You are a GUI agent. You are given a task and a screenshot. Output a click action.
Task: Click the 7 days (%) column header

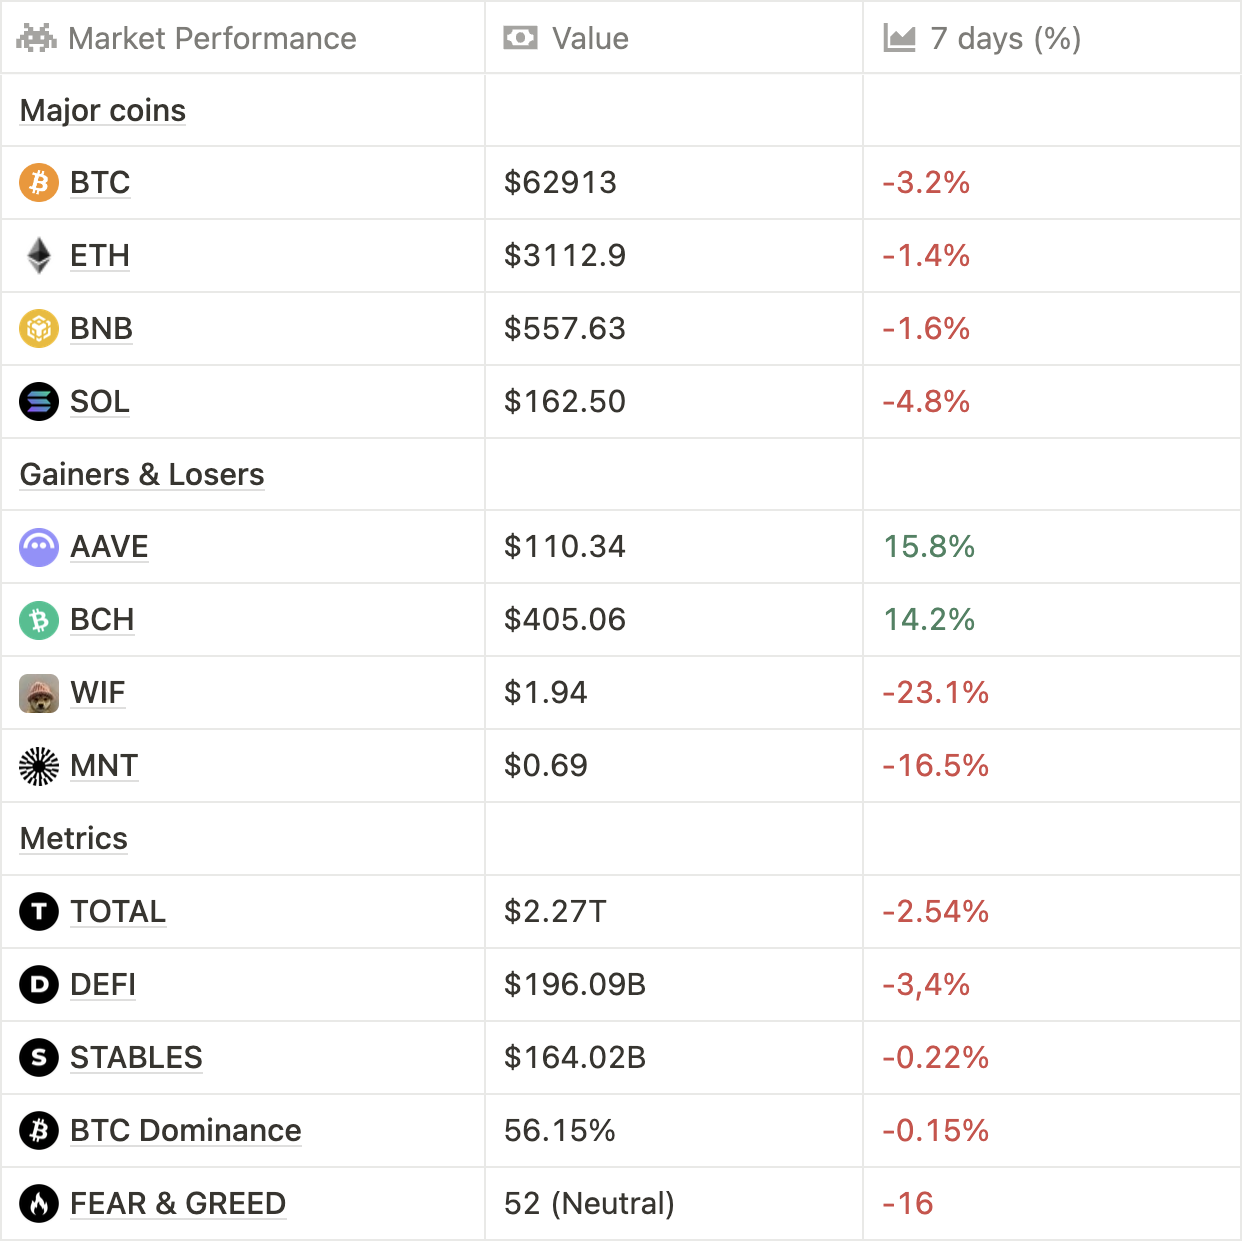click(1005, 39)
